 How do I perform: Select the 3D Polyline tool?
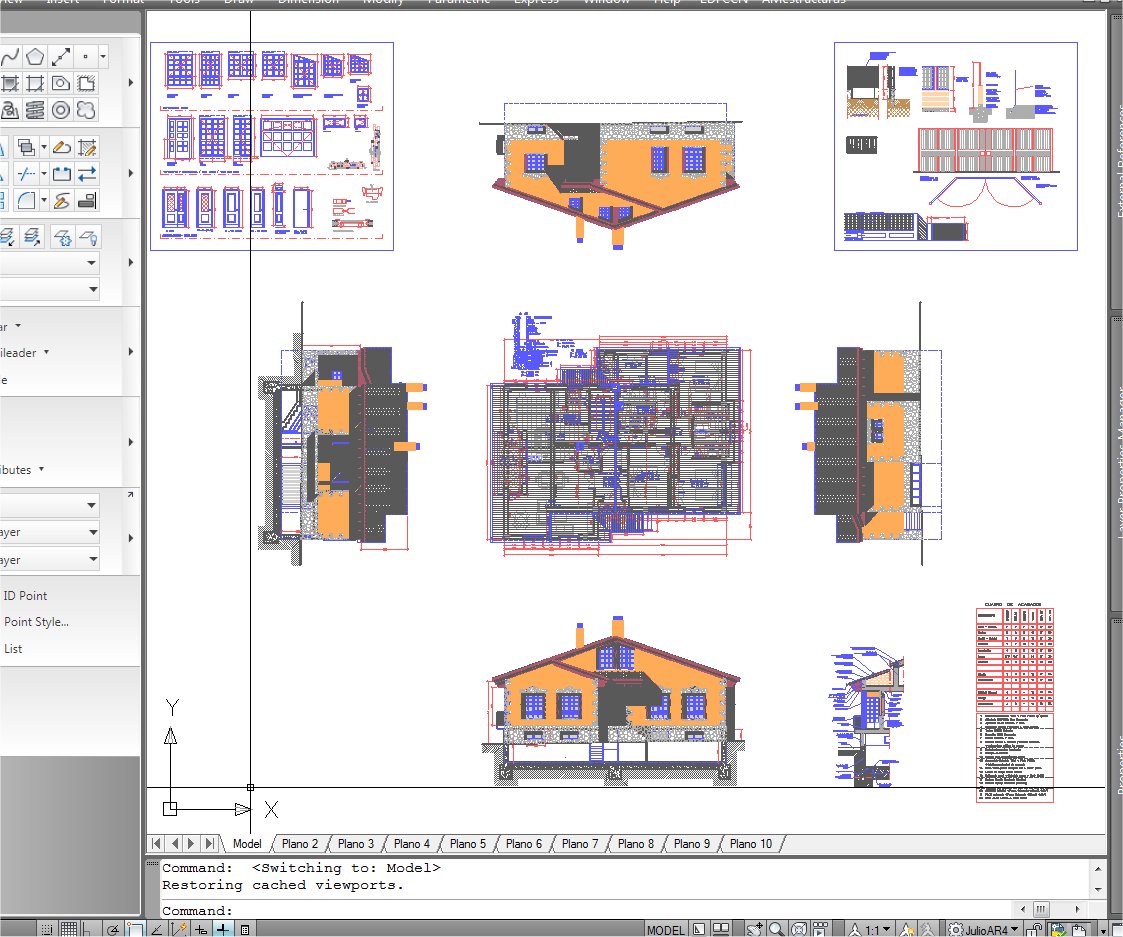pos(9,110)
